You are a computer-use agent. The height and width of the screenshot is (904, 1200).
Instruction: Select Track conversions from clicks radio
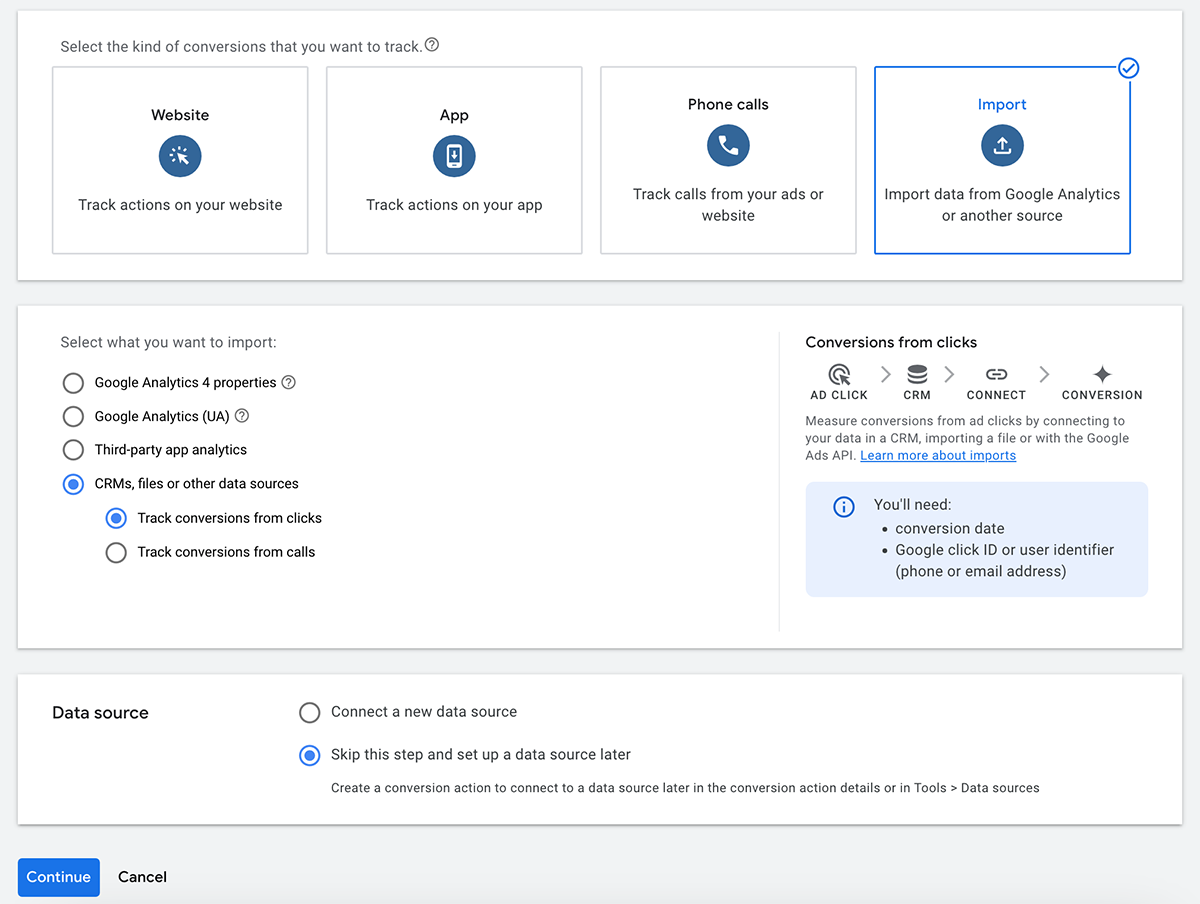(x=116, y=518)
